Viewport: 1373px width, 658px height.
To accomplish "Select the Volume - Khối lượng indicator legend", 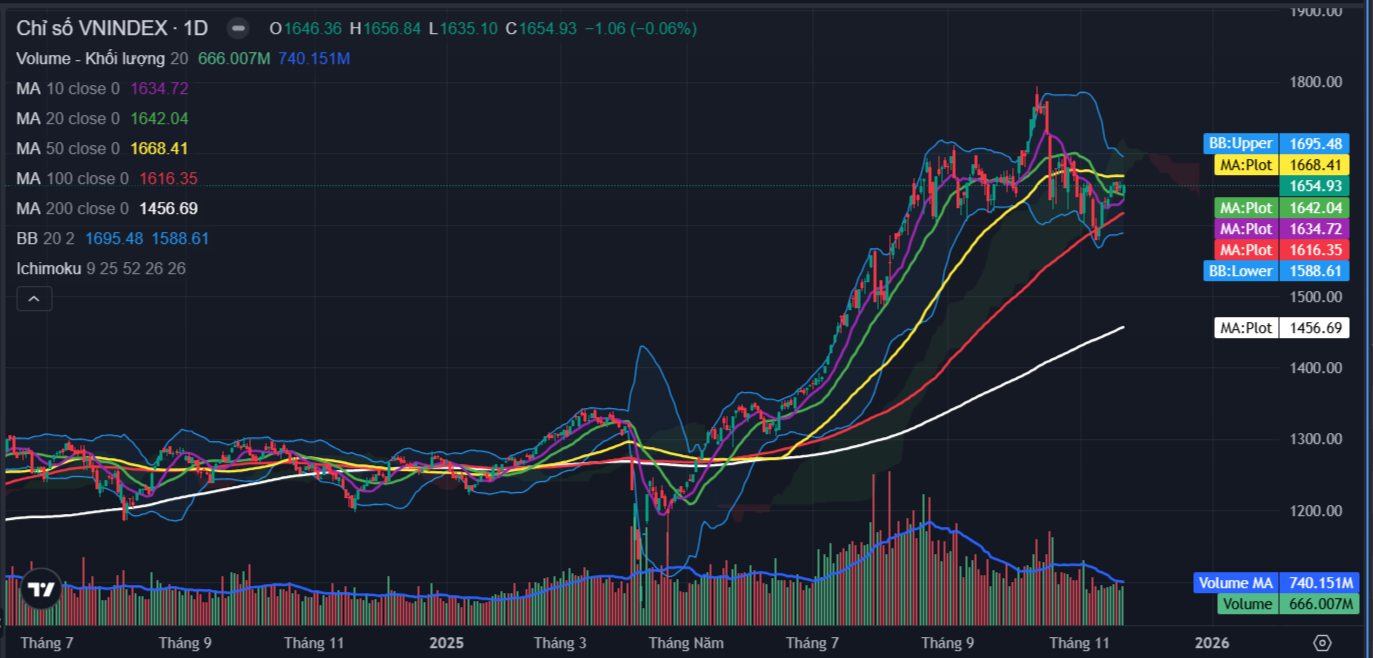I will tap(90, 58).
